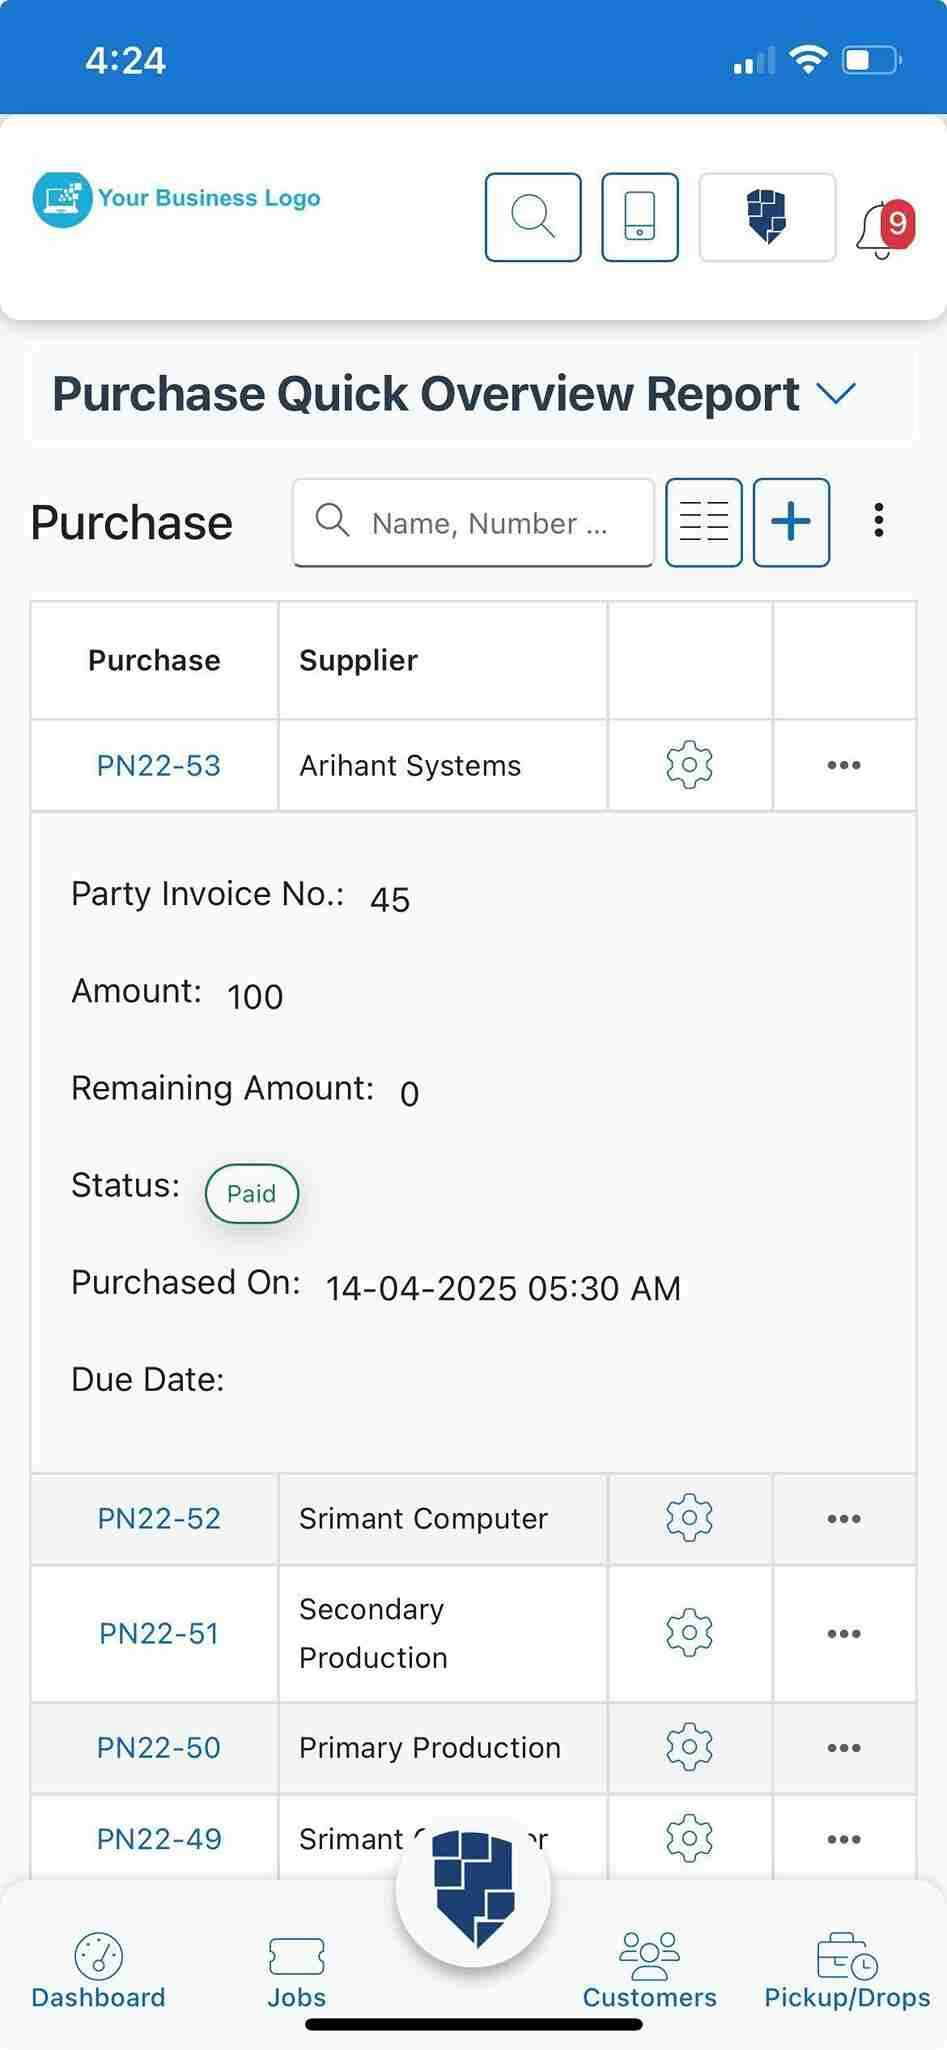Switch to list/column view icon
This screenshot has width=947, height=2050.
coord(704,522)
